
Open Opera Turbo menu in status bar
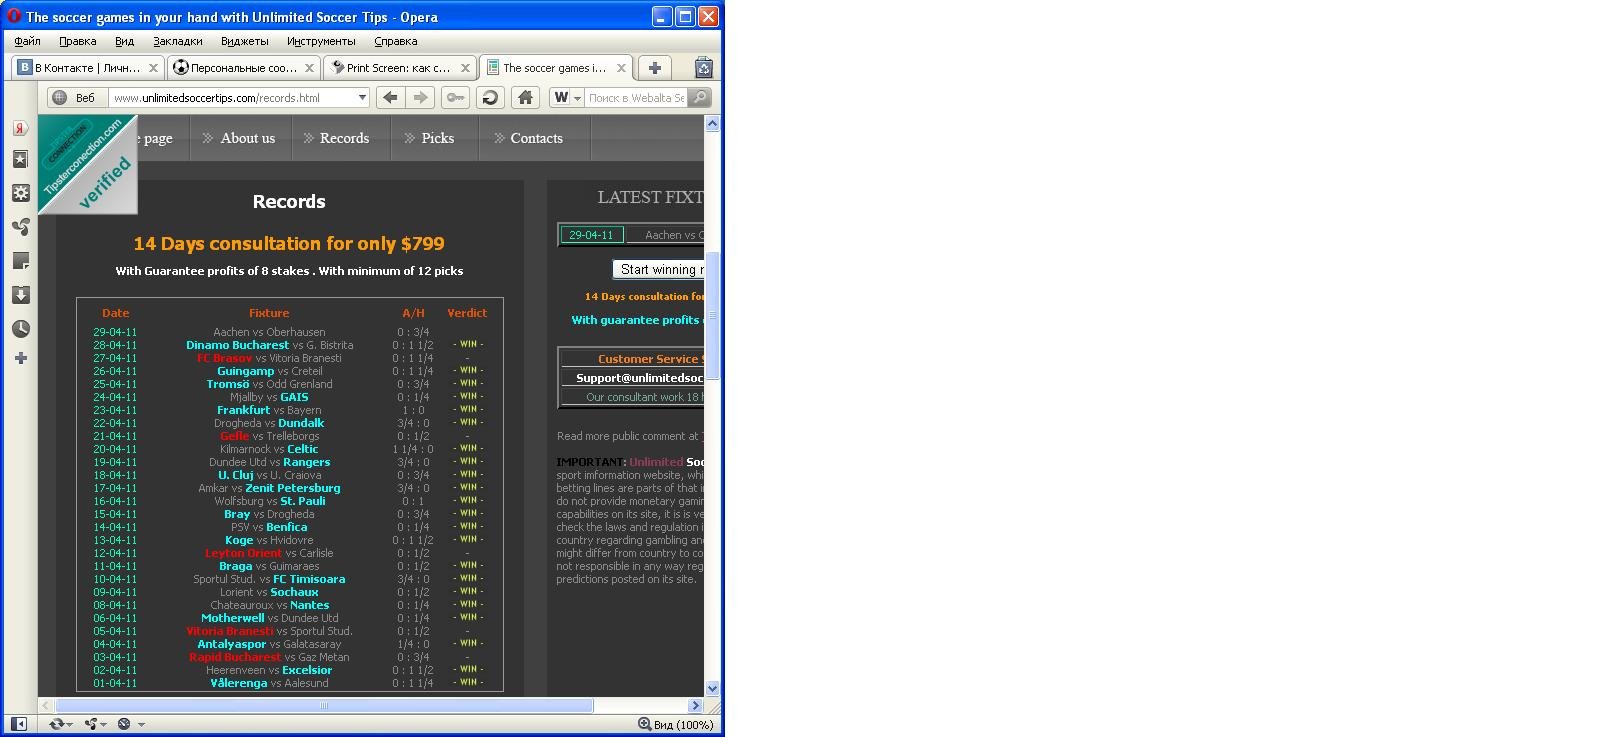click(130, 724)
